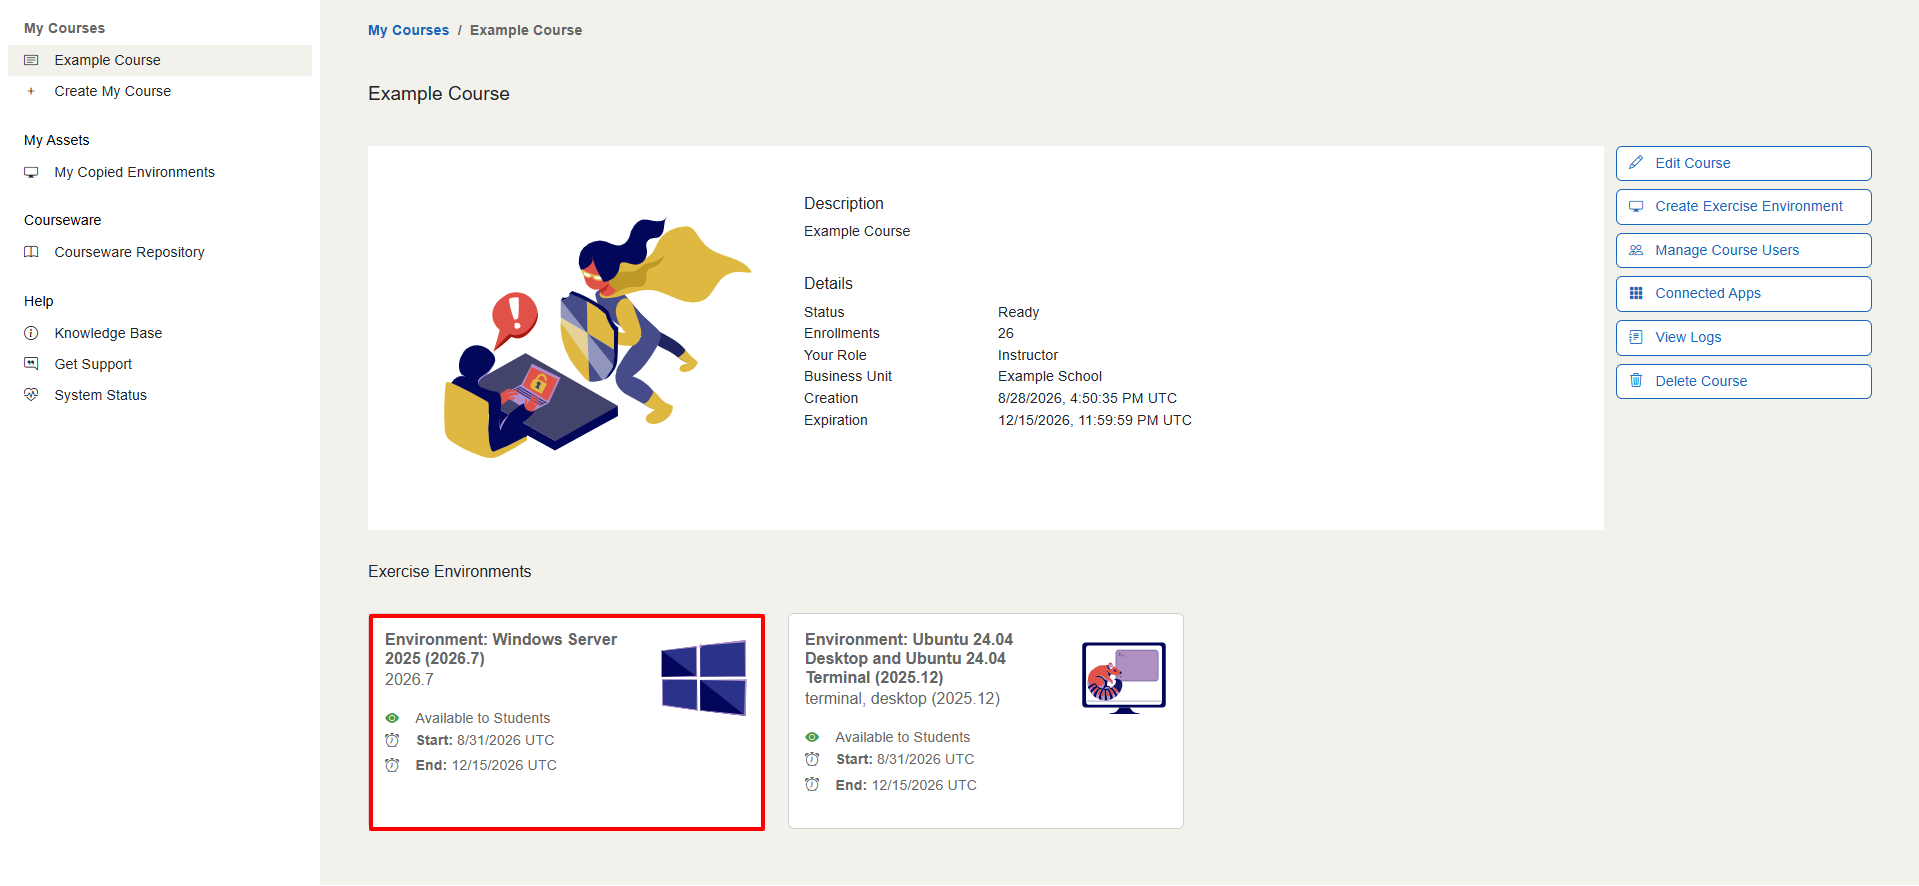Image resolution: width=1919 pixels, height=886 pixels.
Task: Click the '2026.7' version subtitle
Action: click(x=409, y=679)
